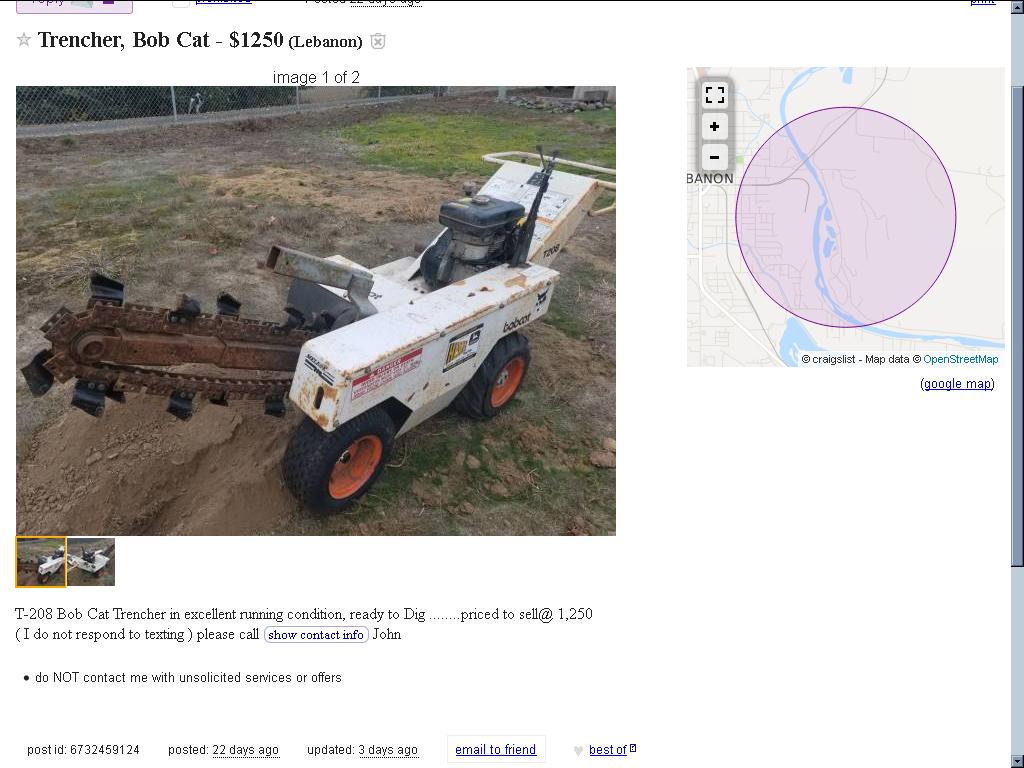Open the map in fullscreen mode
The width and height of the screenshot is (1024, 768).
coord(714,95)
